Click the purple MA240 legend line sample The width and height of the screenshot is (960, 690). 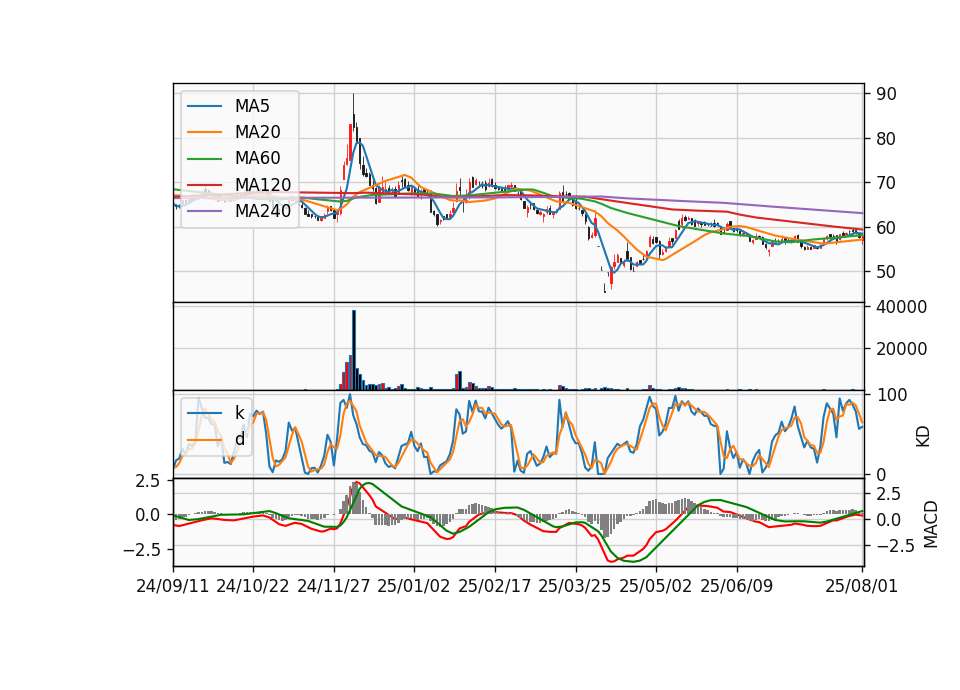(204, 211)
